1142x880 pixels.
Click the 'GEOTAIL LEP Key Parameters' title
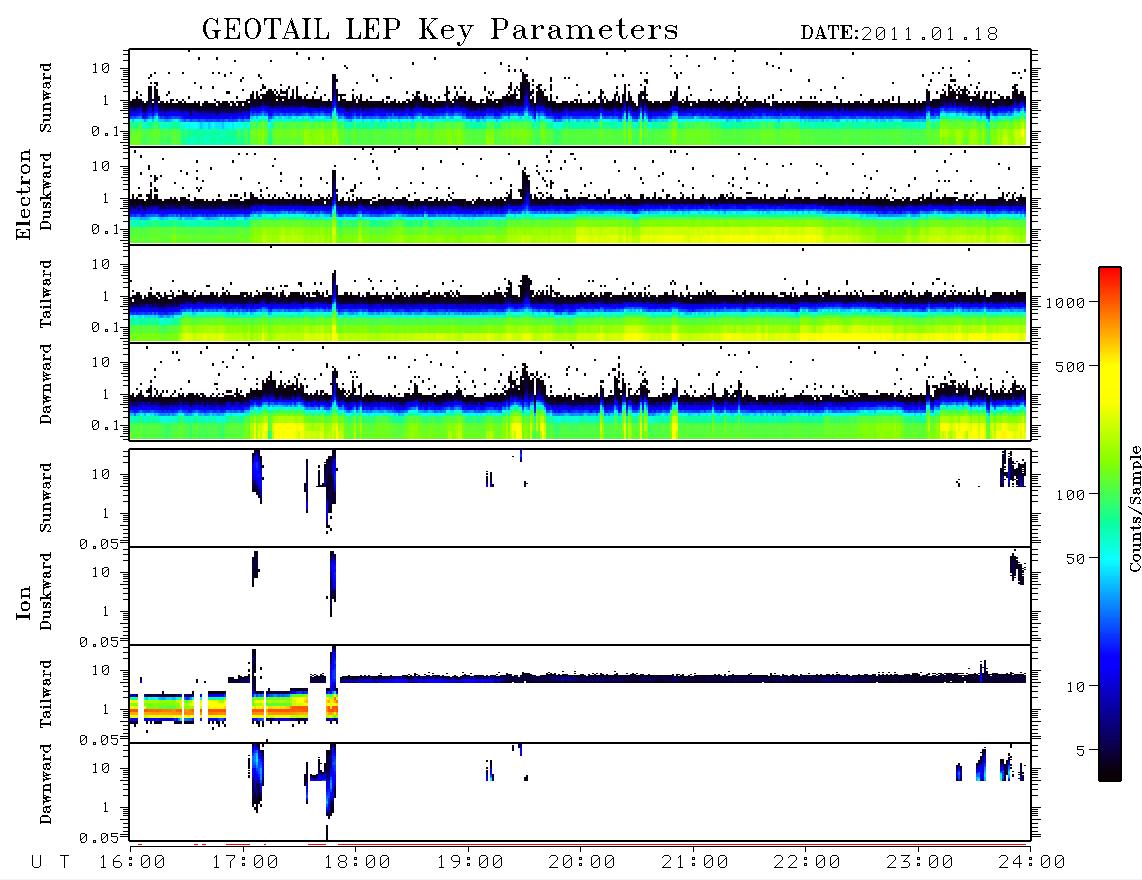440,30
